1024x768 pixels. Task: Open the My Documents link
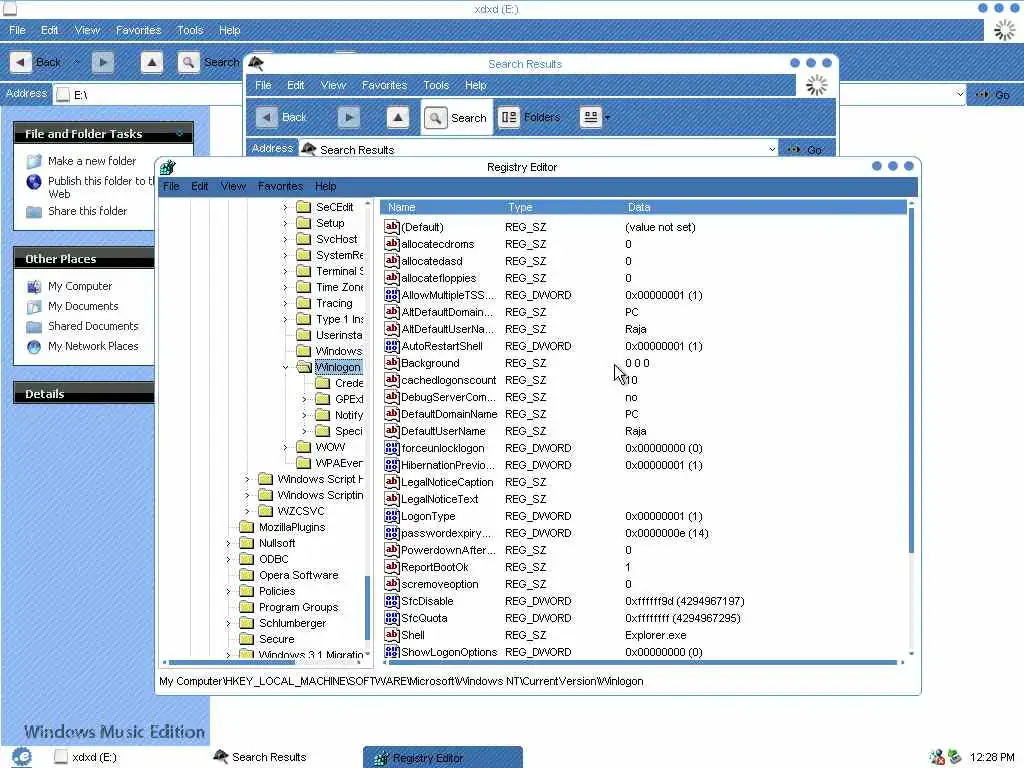pyautogui.click(x=83, y=306)
